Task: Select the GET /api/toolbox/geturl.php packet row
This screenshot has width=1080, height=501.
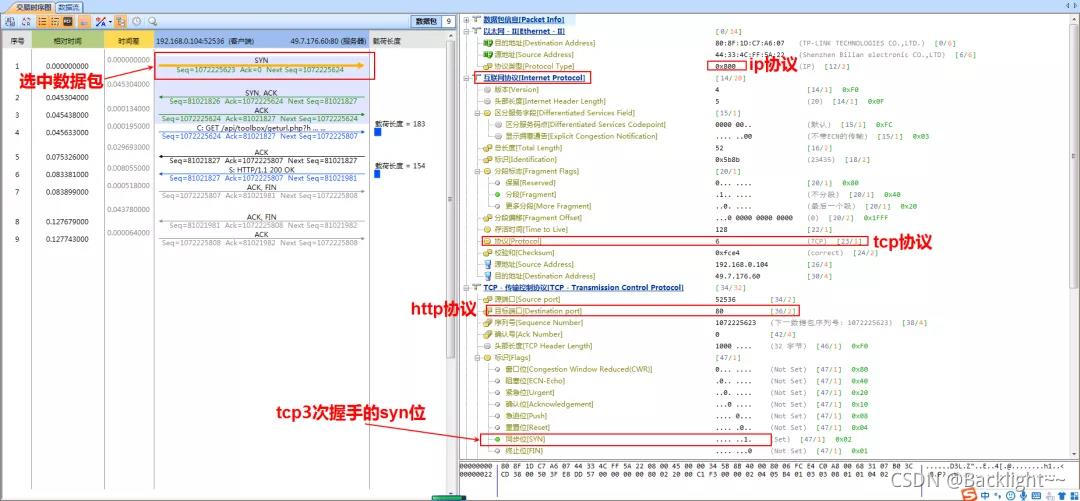Action: 261,132
